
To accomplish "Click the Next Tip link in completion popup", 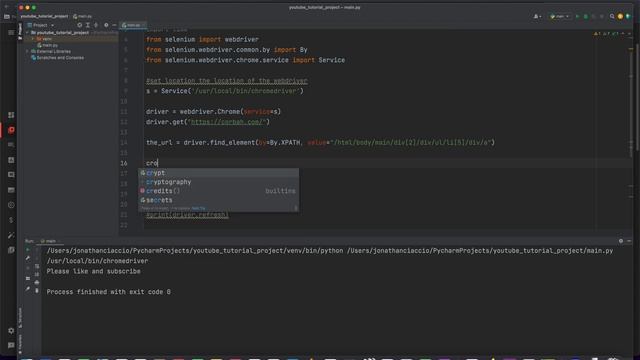I will [x=198, y=208].
